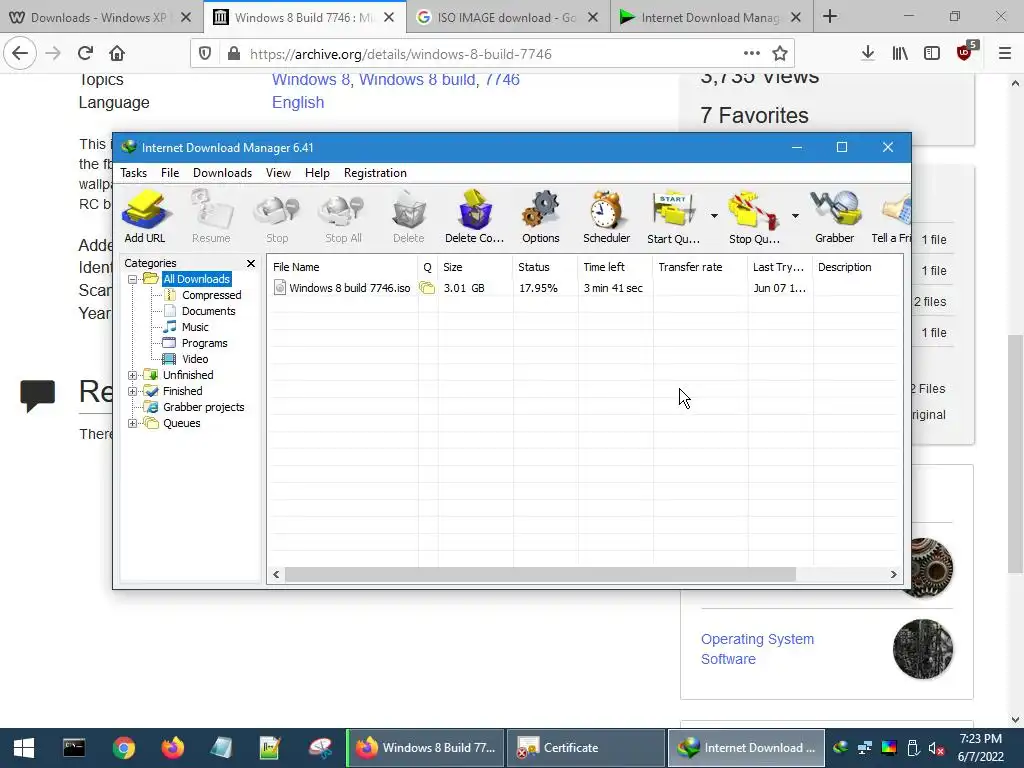Viewport: 1024px width, 768px height.
Task: Click the list scroll right arrow
Action: pyautogui.click(x=893, y=575)
